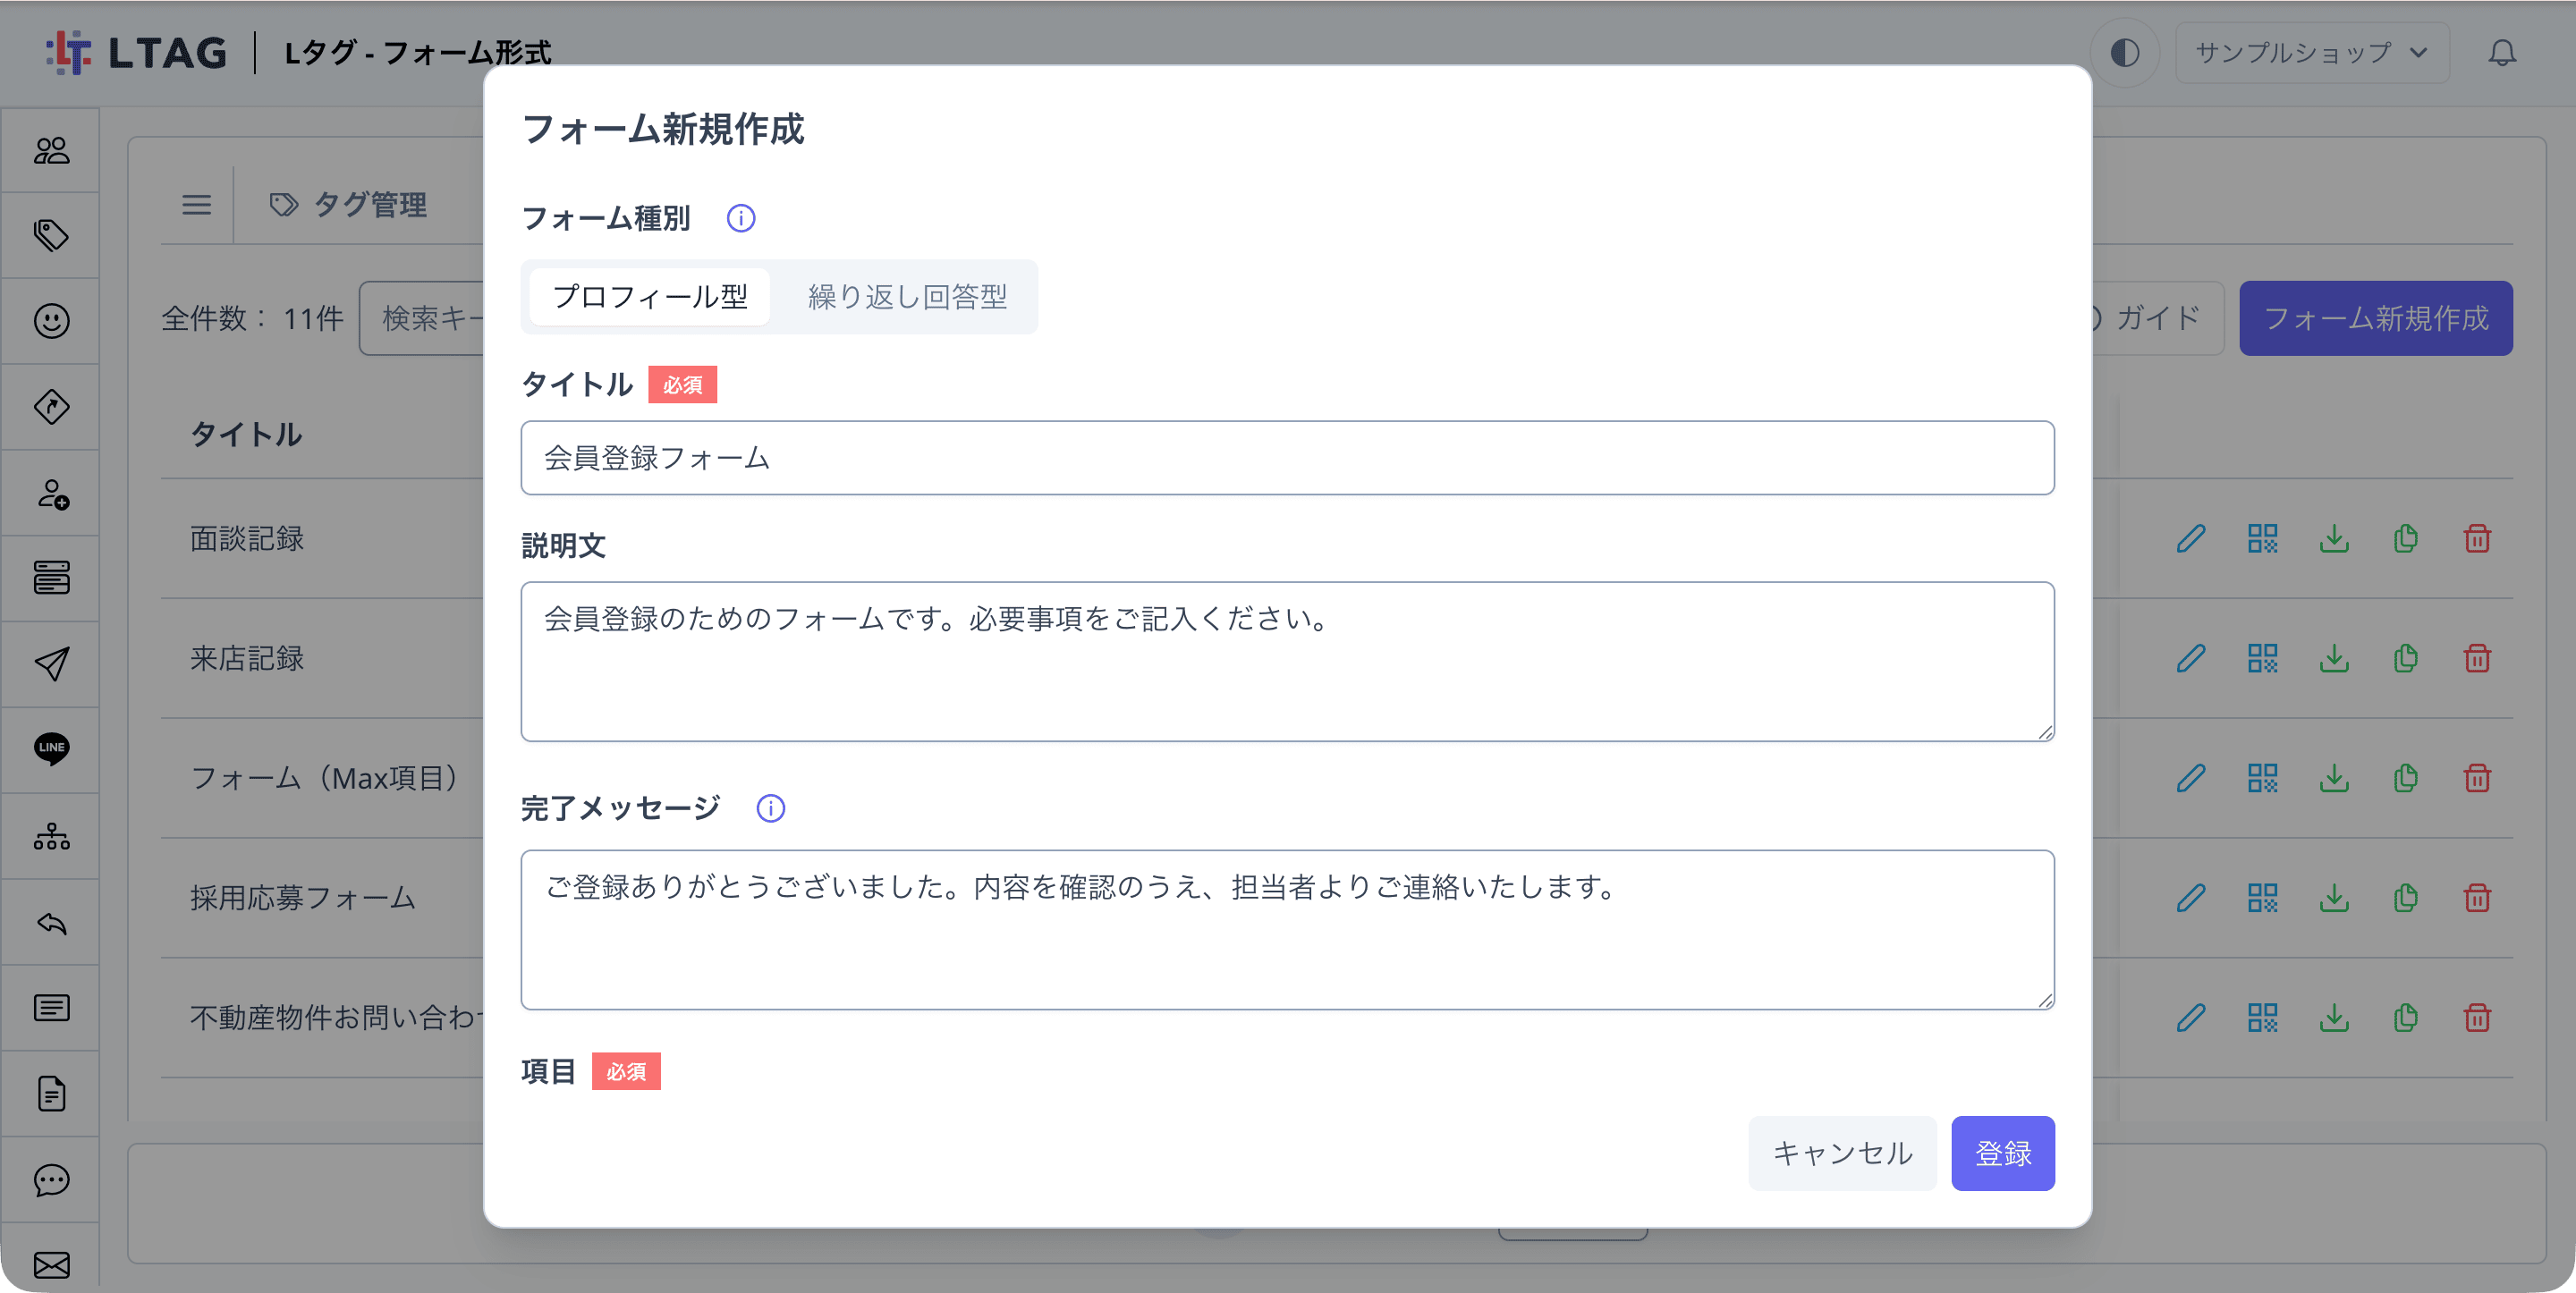Image resolution: width=2576 pixels, height=1293 pixels.
Task: Click the document page sidebar icon
Action: coord(51,1094)
